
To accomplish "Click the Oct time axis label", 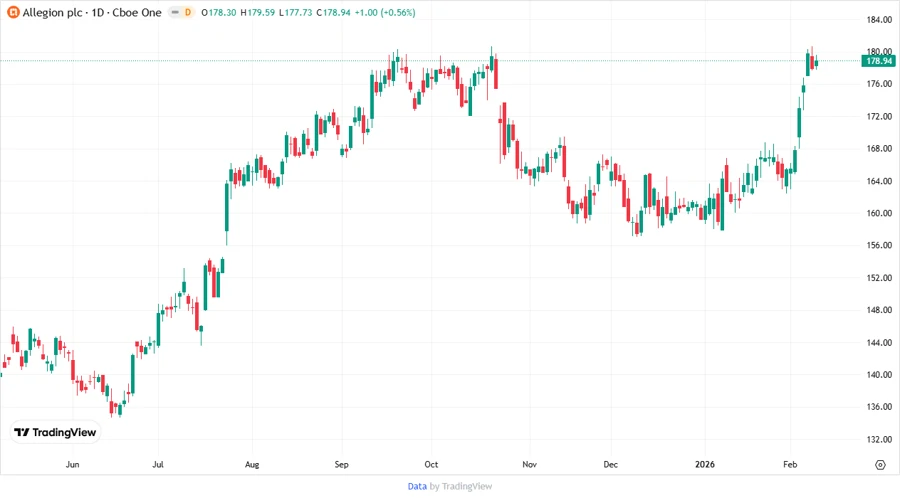I will [431, 465].
